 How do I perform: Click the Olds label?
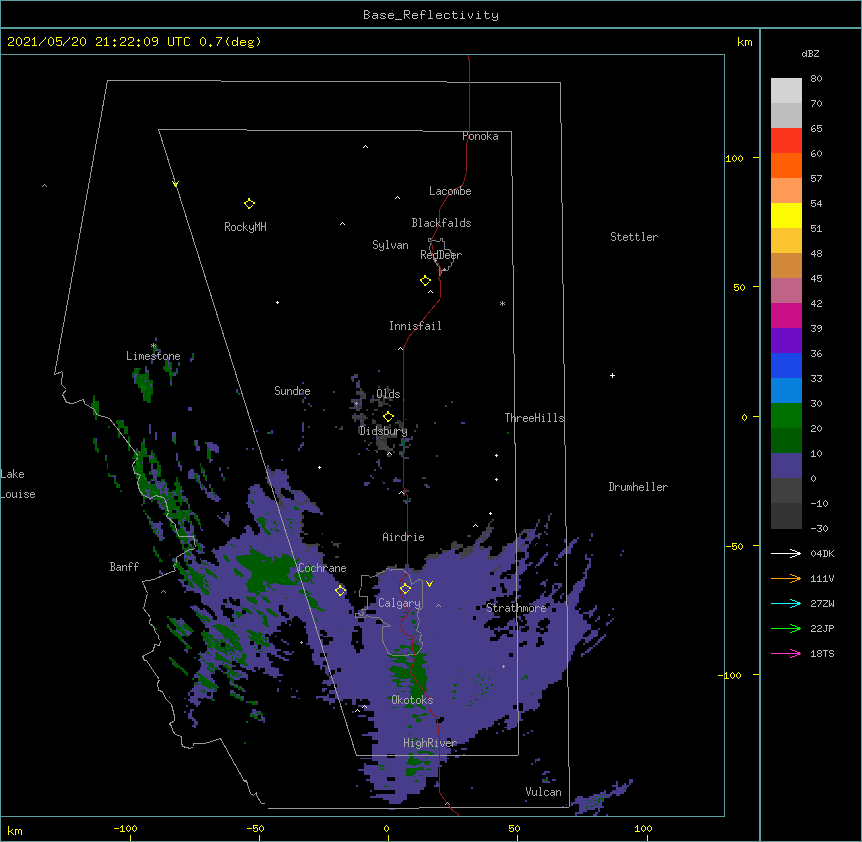click(x=388, y=394)
